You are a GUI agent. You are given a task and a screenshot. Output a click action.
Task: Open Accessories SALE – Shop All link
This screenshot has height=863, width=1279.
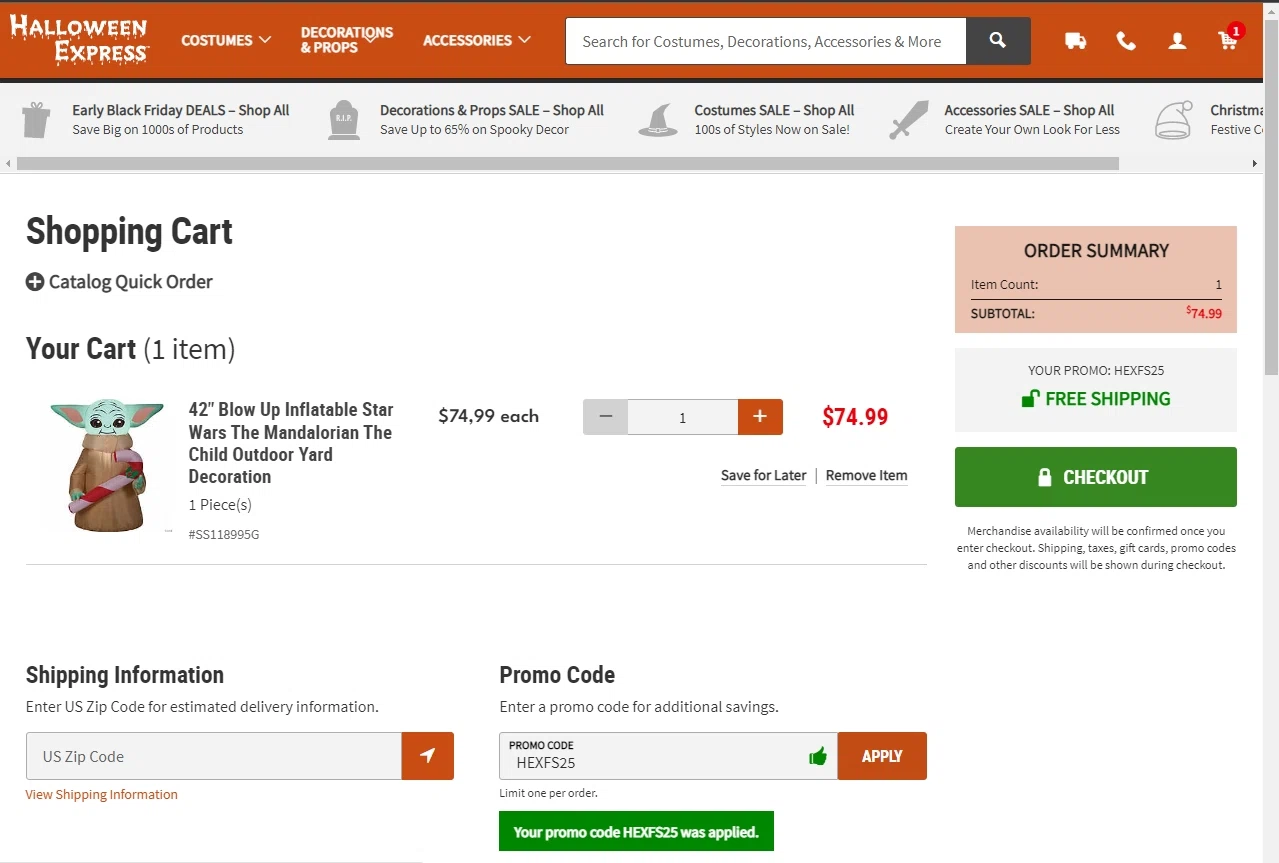coord(1030,110)
